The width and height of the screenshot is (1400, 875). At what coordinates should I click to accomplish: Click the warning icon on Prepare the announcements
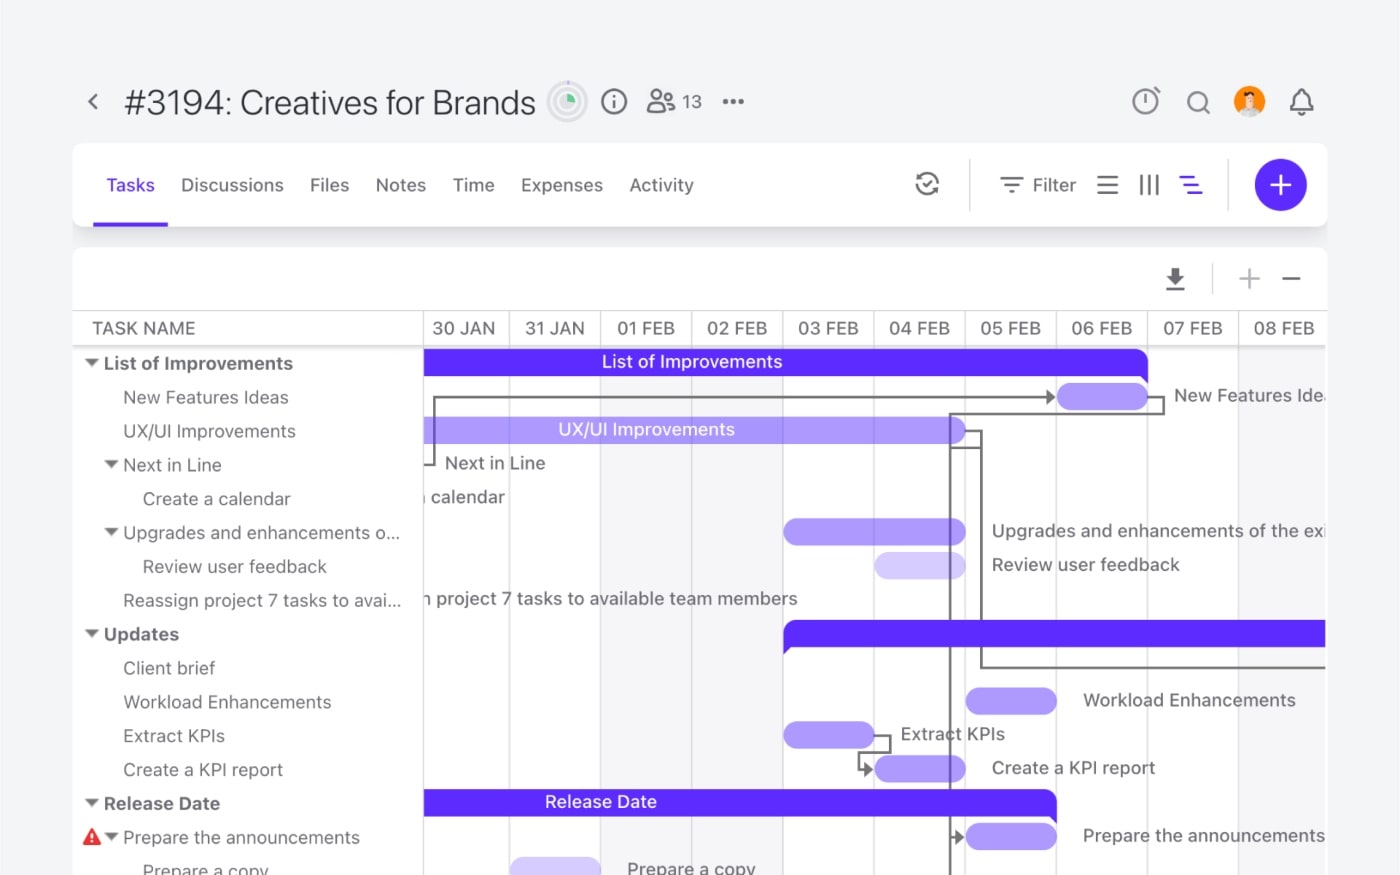tap(93, 837)
